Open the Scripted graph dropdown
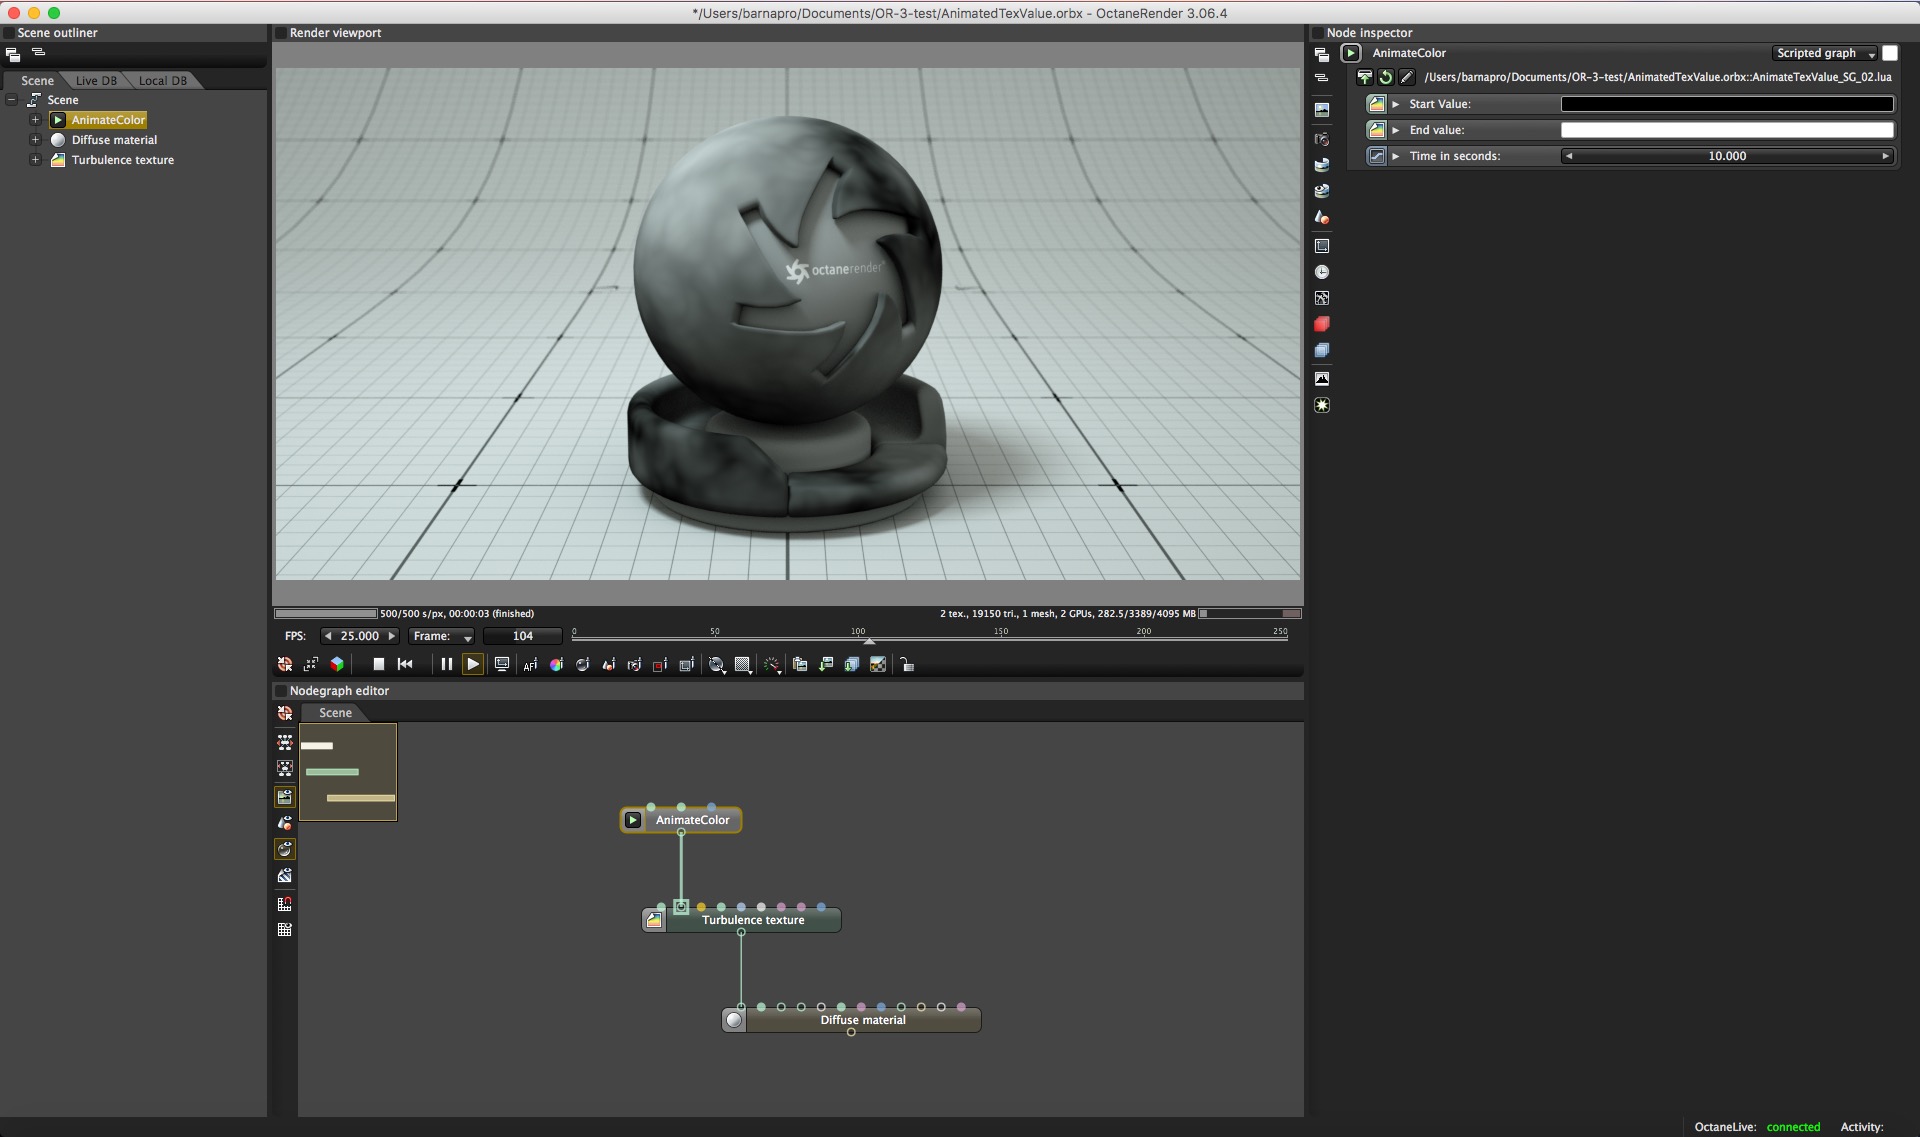Screen dimensions: 1920x1137 (x=1825, y=53)
